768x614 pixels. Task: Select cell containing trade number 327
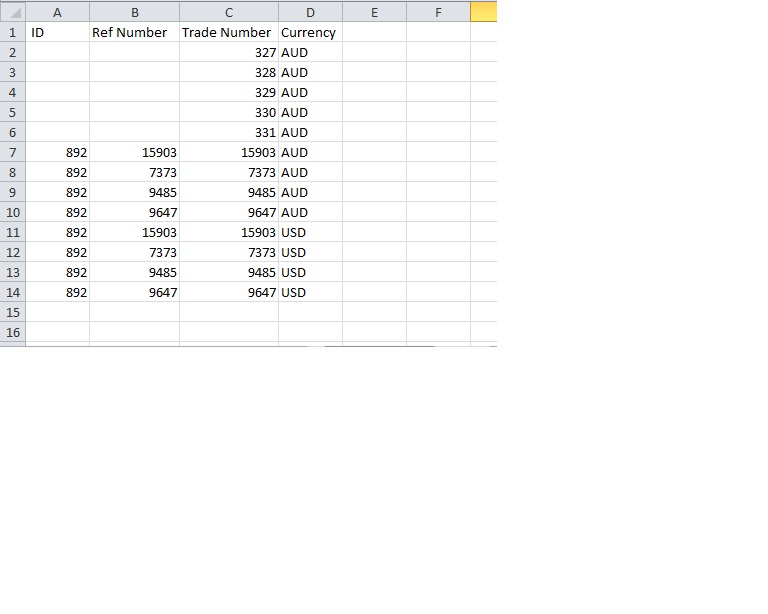click(x=229, y=52)
